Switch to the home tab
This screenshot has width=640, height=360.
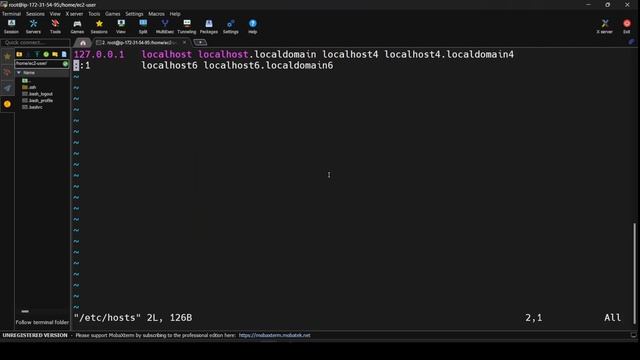click(83, 42)
